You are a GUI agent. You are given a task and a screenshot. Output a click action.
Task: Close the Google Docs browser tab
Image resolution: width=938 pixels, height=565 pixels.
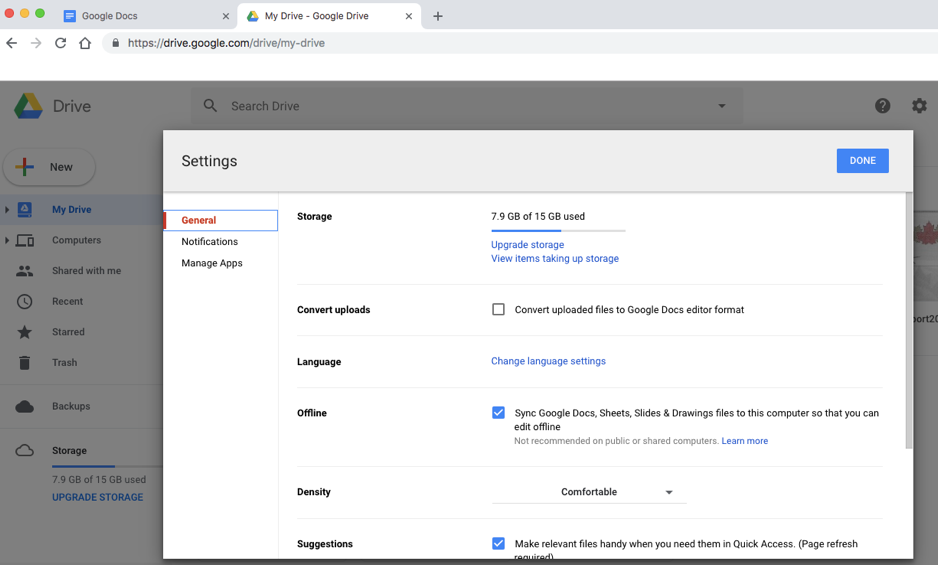click(x=226, y=16)
